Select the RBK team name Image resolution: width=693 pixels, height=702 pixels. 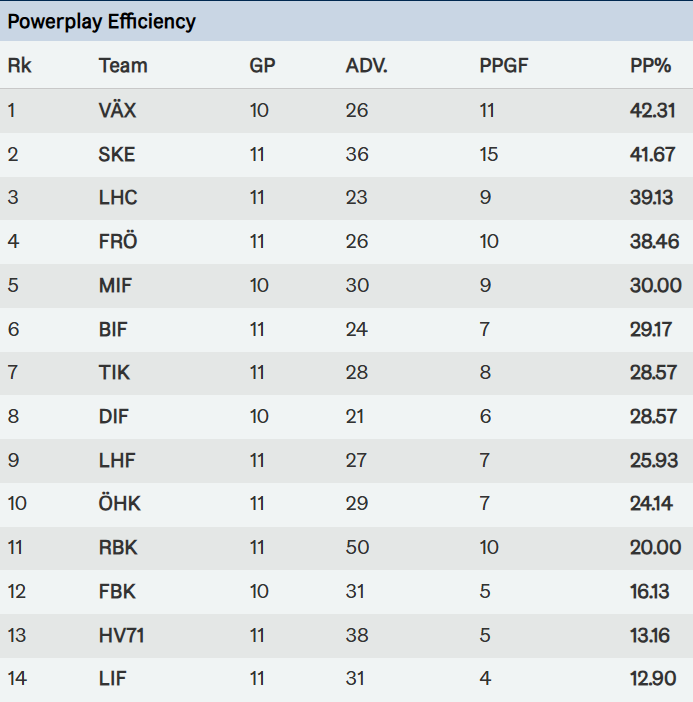coord(118,547)
